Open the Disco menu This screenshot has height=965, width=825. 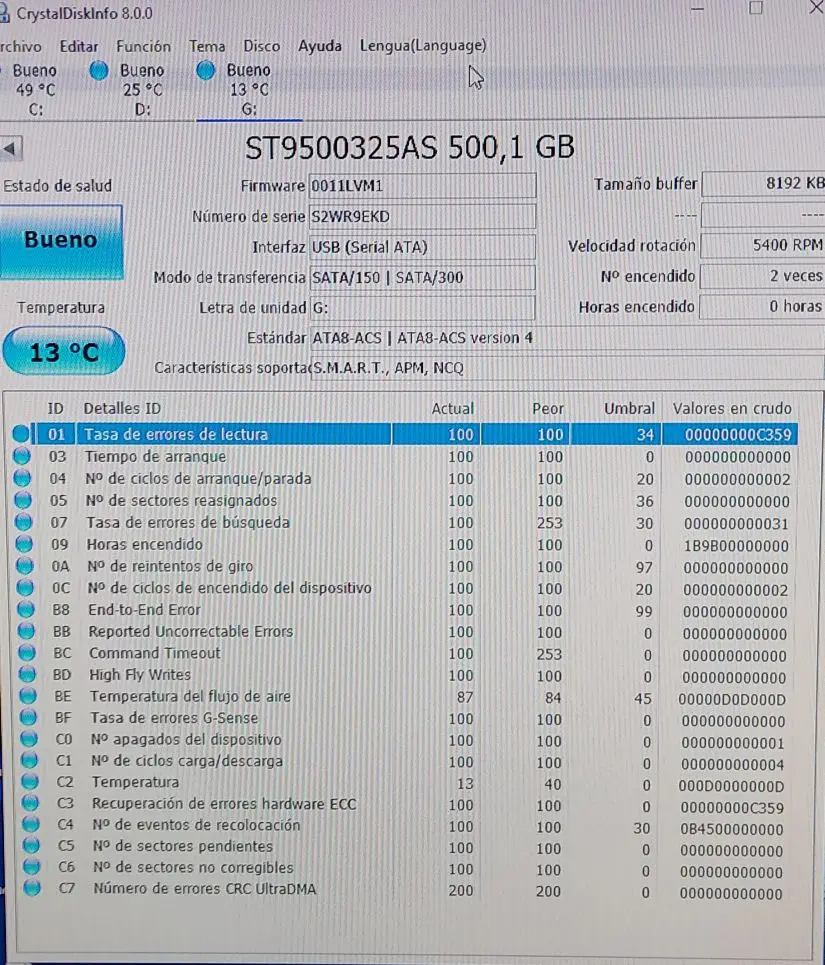261,46
